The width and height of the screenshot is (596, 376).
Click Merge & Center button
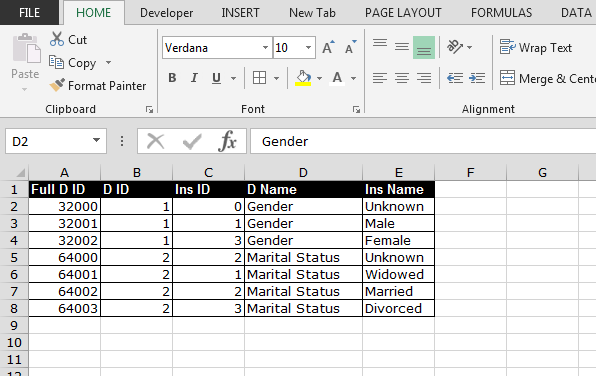click(x=547, y=78)
